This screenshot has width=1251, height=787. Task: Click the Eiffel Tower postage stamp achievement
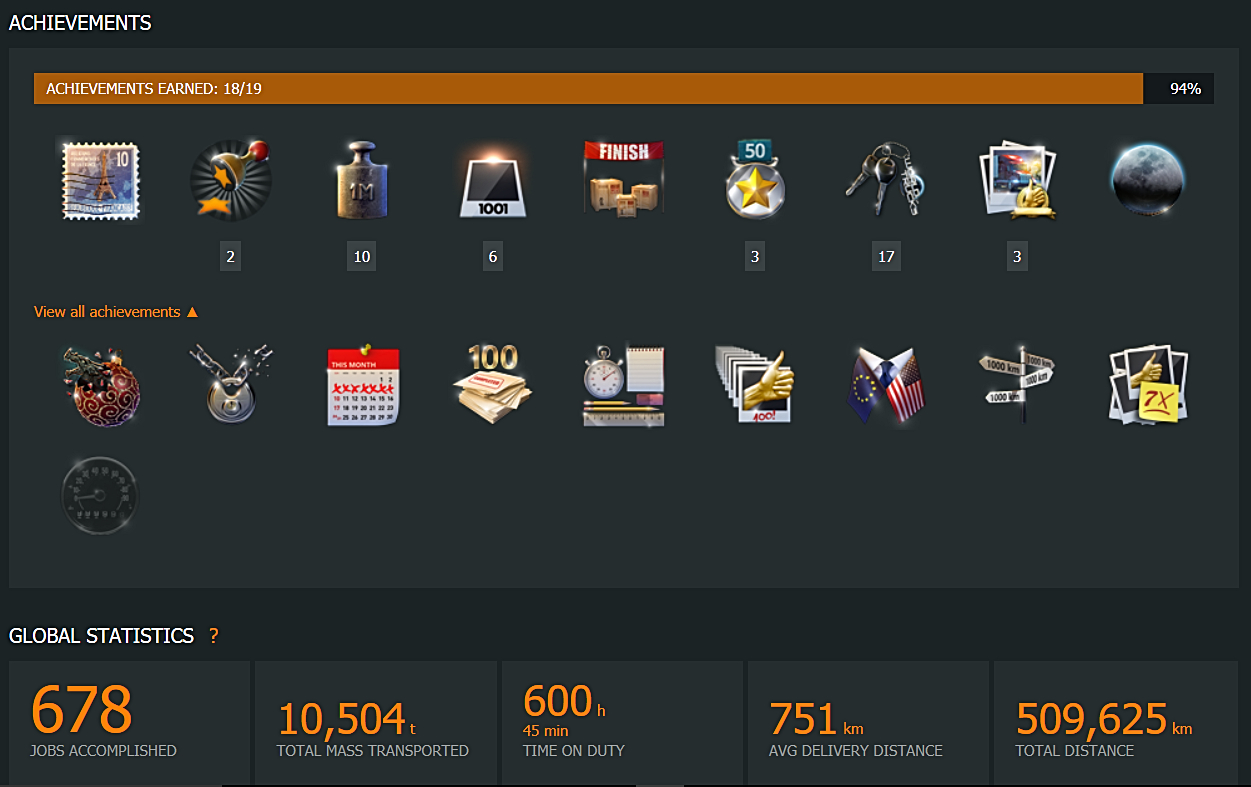point(100,180)
